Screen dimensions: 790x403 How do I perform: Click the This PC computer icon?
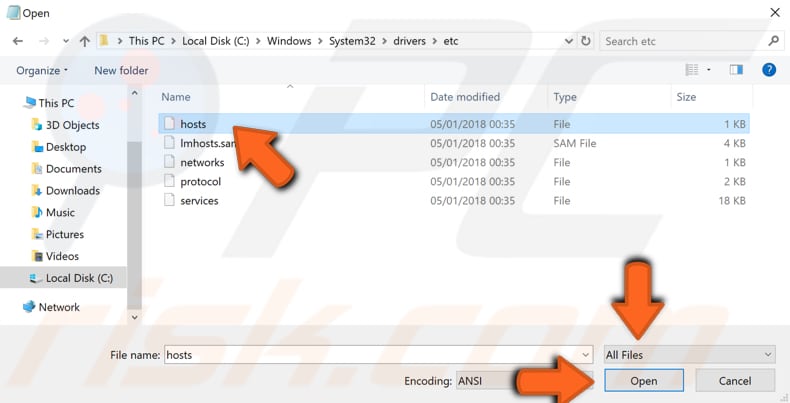[29, 103]
